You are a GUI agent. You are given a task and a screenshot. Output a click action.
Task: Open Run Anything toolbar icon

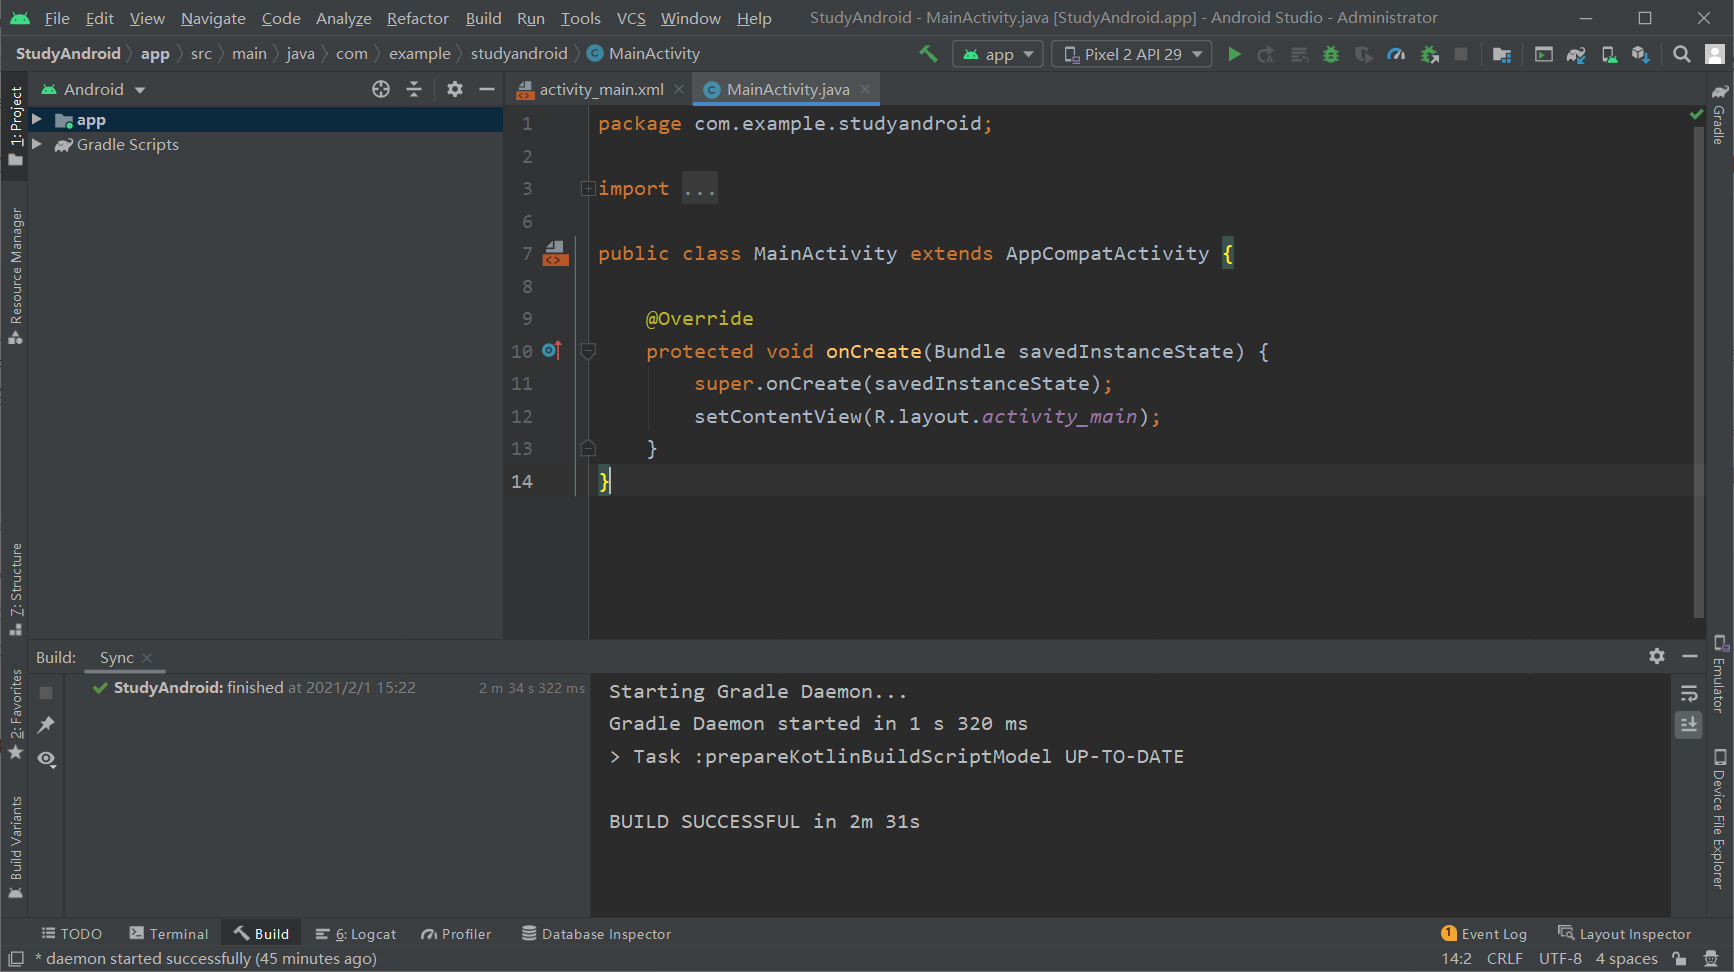click(1544, 54)
